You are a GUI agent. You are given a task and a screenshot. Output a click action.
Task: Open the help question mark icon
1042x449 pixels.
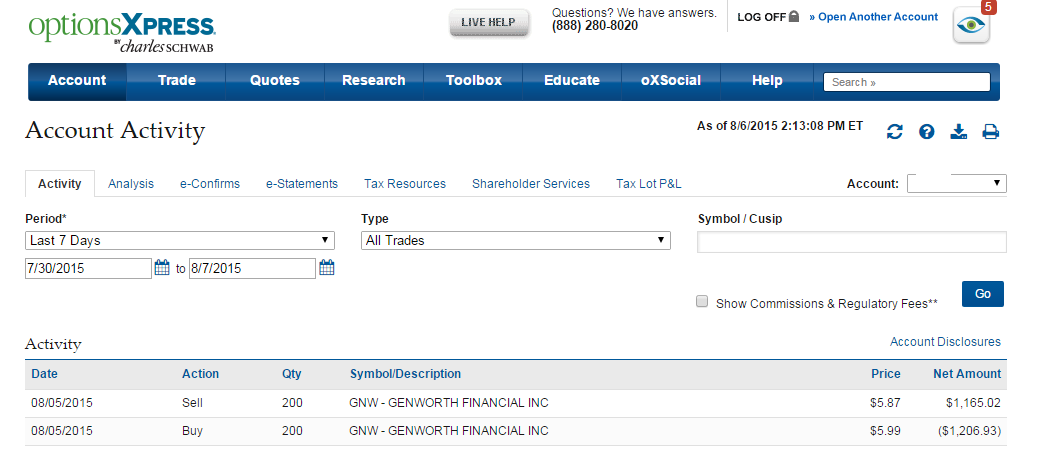click(x=926, y=132)
